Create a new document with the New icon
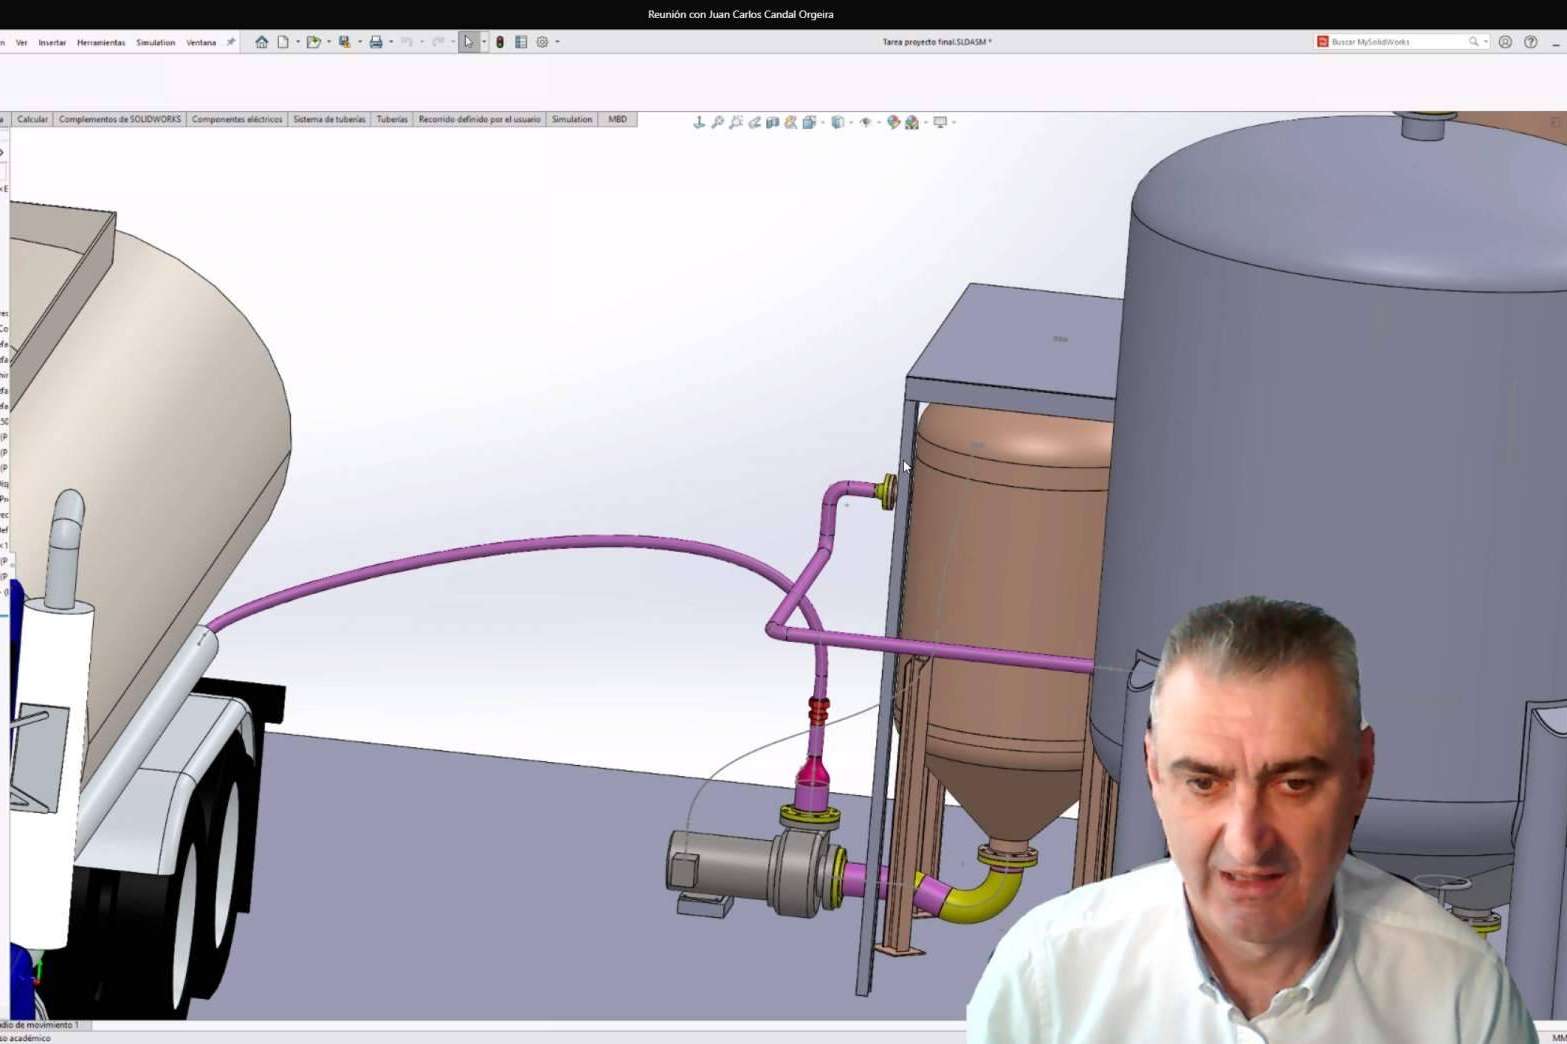The height and width of the screenshot is (1044, 1567). click(x=283, y=42)
